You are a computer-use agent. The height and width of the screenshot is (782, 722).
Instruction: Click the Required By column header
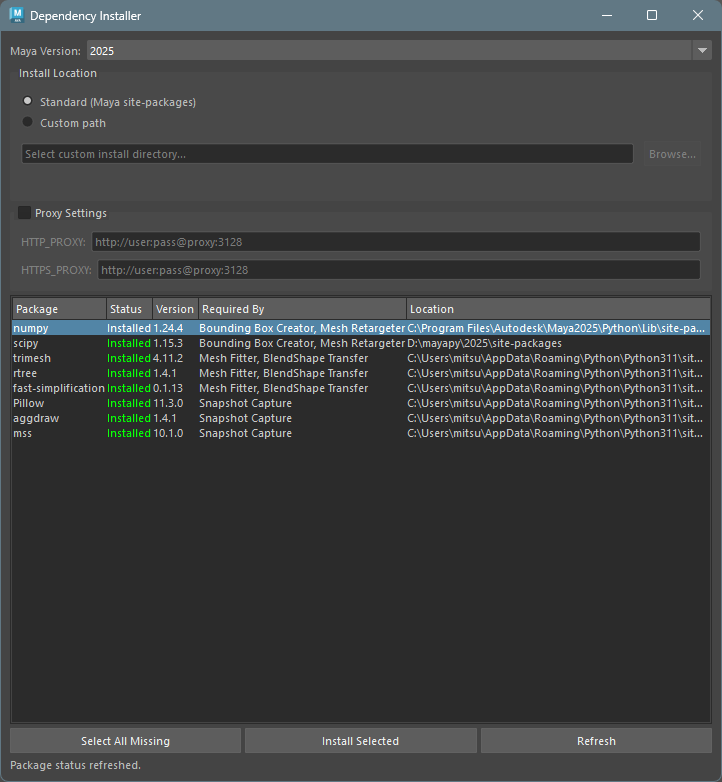[302, 309]
